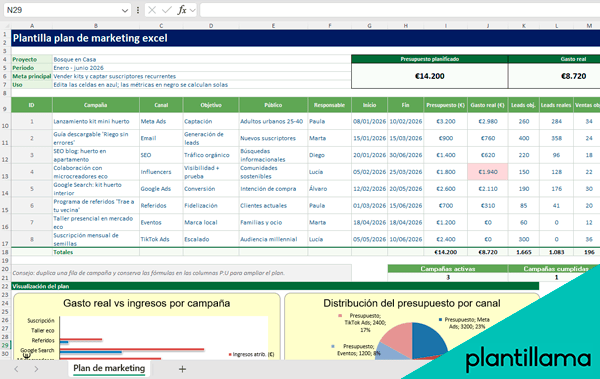Select the Google Ads channel cell

[x=161, y=189]
